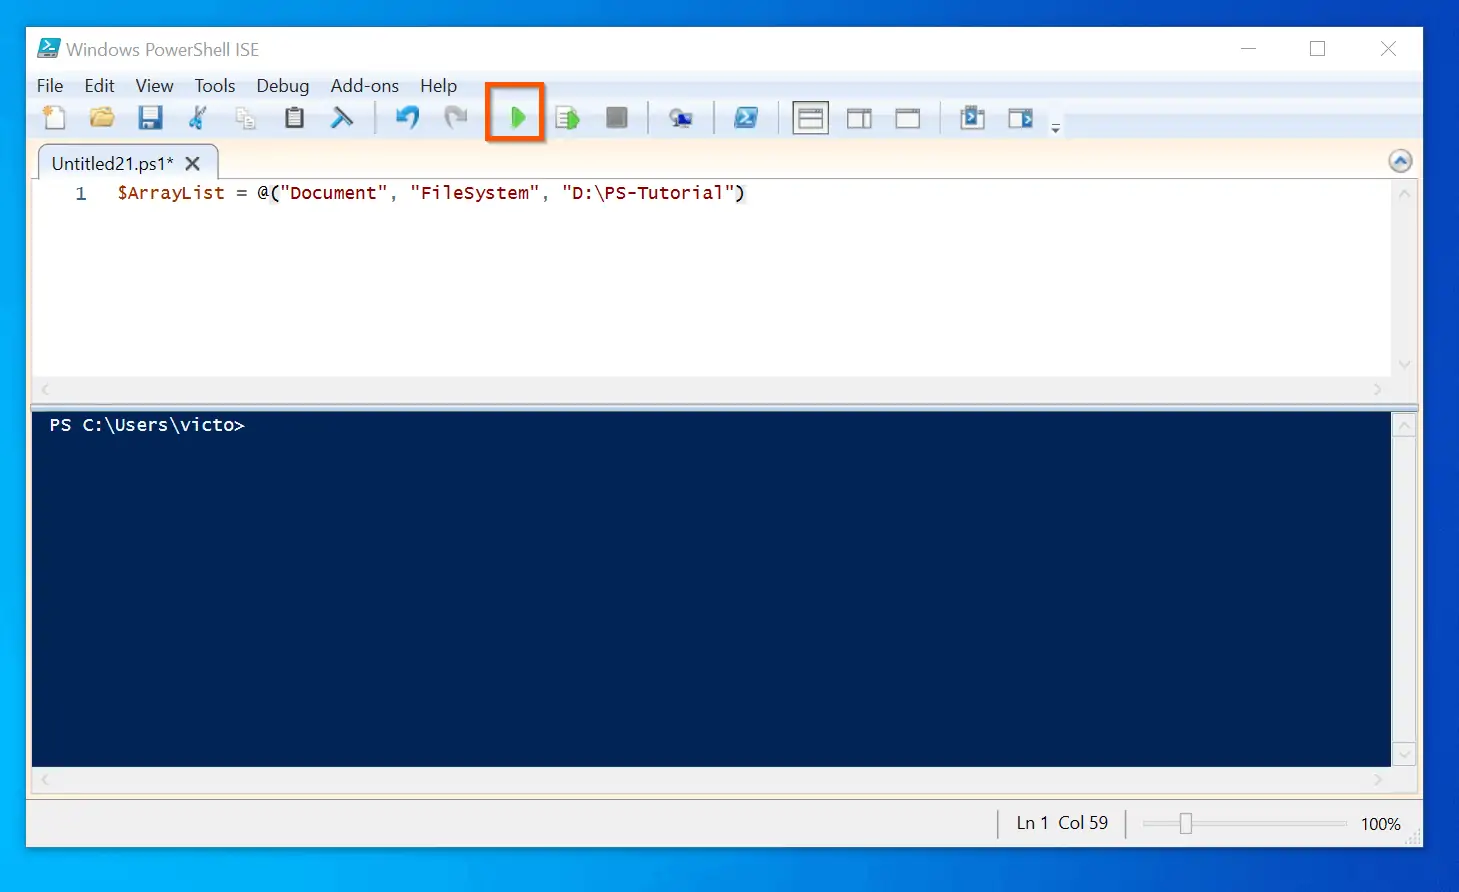Launch PowerShell.exe from the toolbar

(x=746, y=118)
